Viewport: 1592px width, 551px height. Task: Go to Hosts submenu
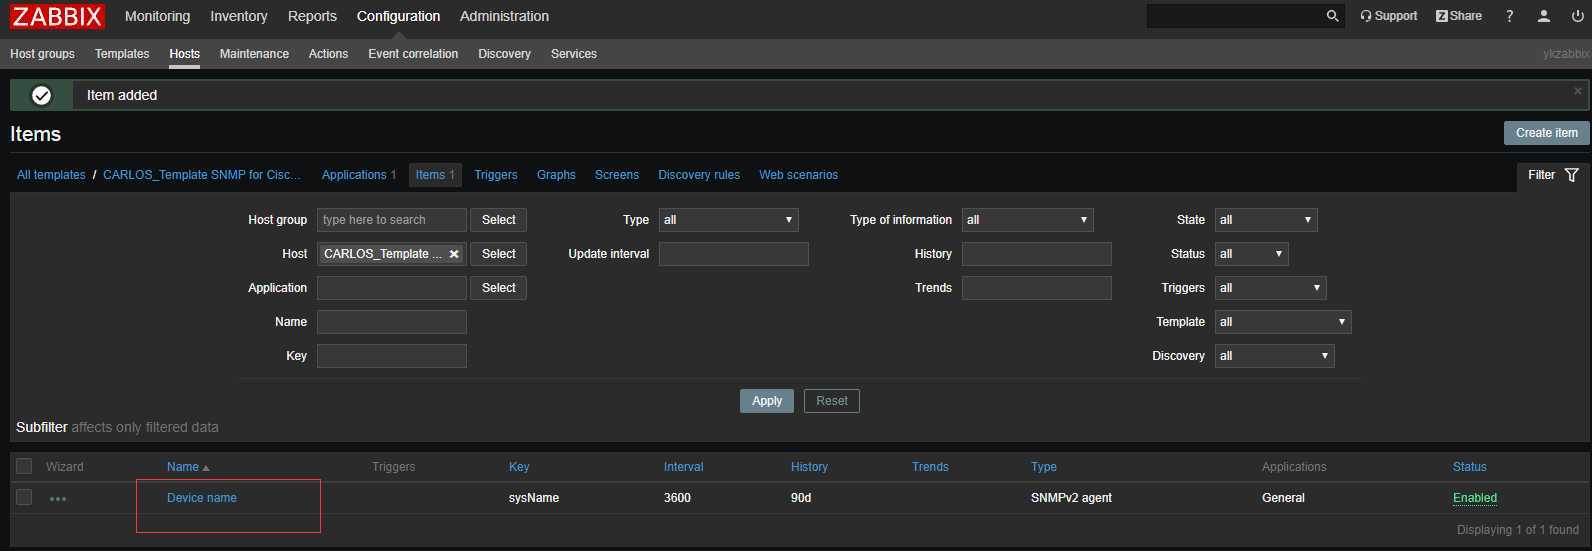point(184,54)
